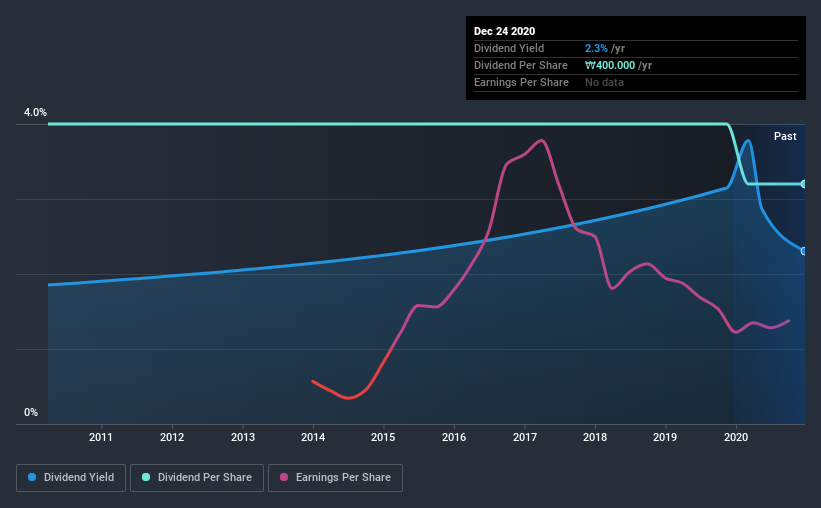Viewport: 821px width, 508px height.
Task: Select the 2011 x-axis year label
Action: click(101, 437)
